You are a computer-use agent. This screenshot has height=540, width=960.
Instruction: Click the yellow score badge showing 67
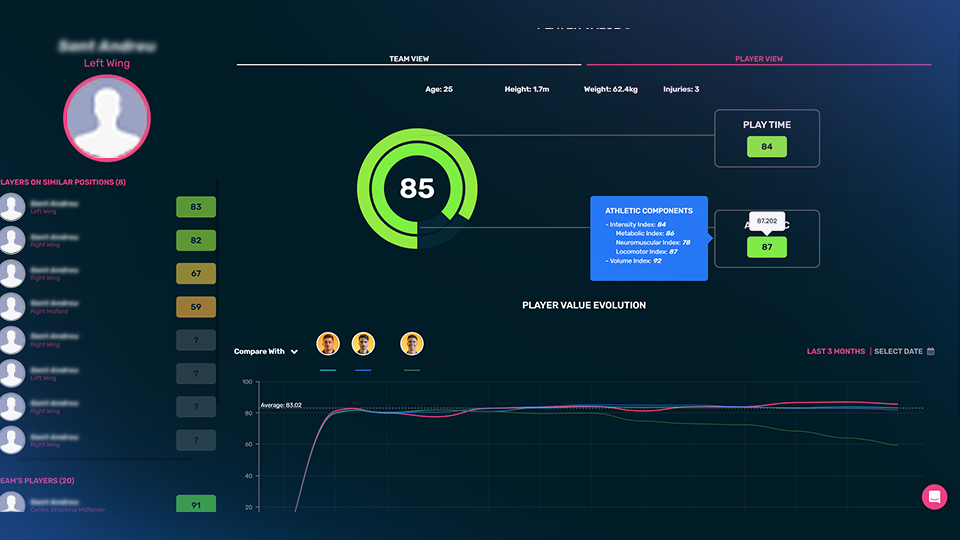[196, 274]
